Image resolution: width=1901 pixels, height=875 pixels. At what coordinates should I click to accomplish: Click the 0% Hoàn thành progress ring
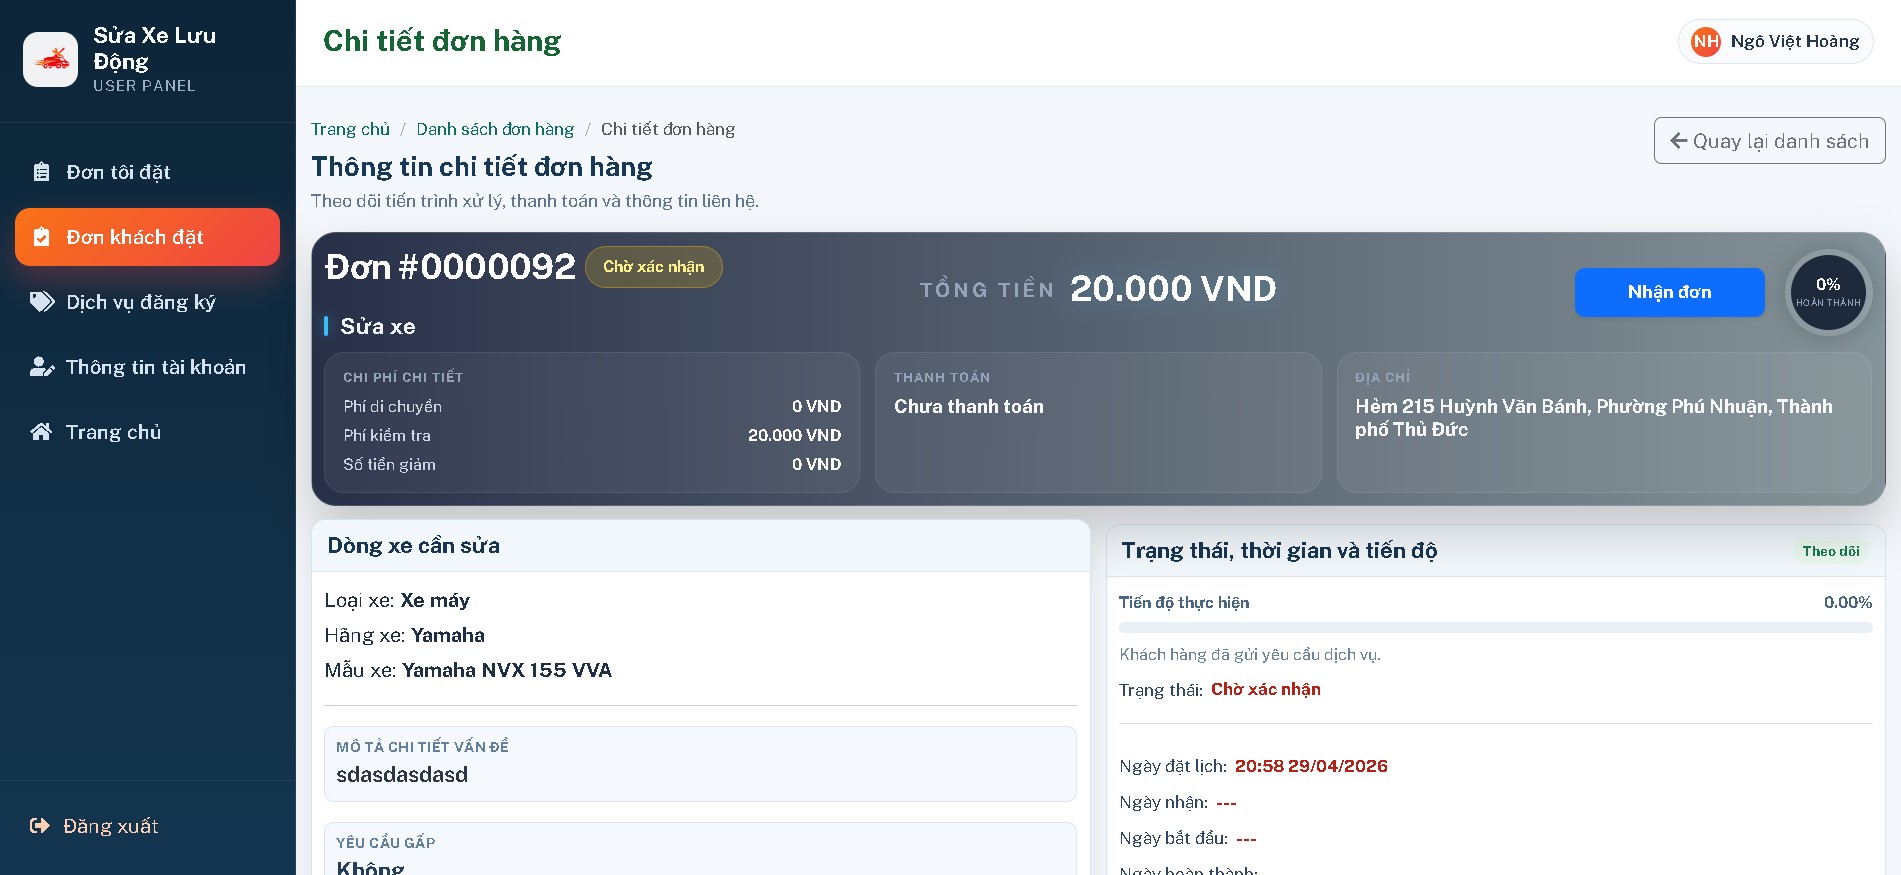click(1828, 292)
